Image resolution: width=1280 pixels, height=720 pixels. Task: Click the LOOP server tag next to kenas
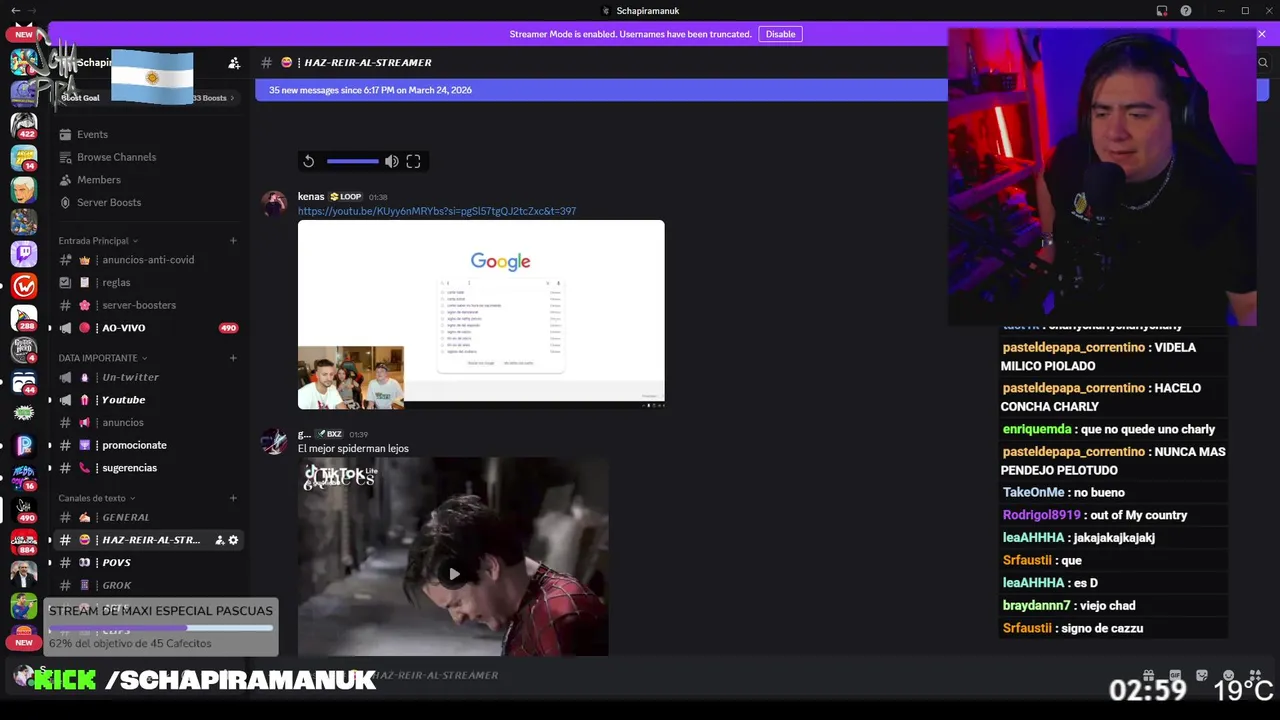point(345,197)
